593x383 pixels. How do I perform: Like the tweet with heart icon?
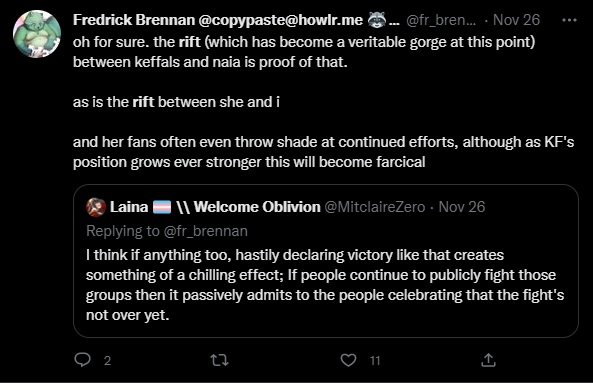[x=348, y=360]
